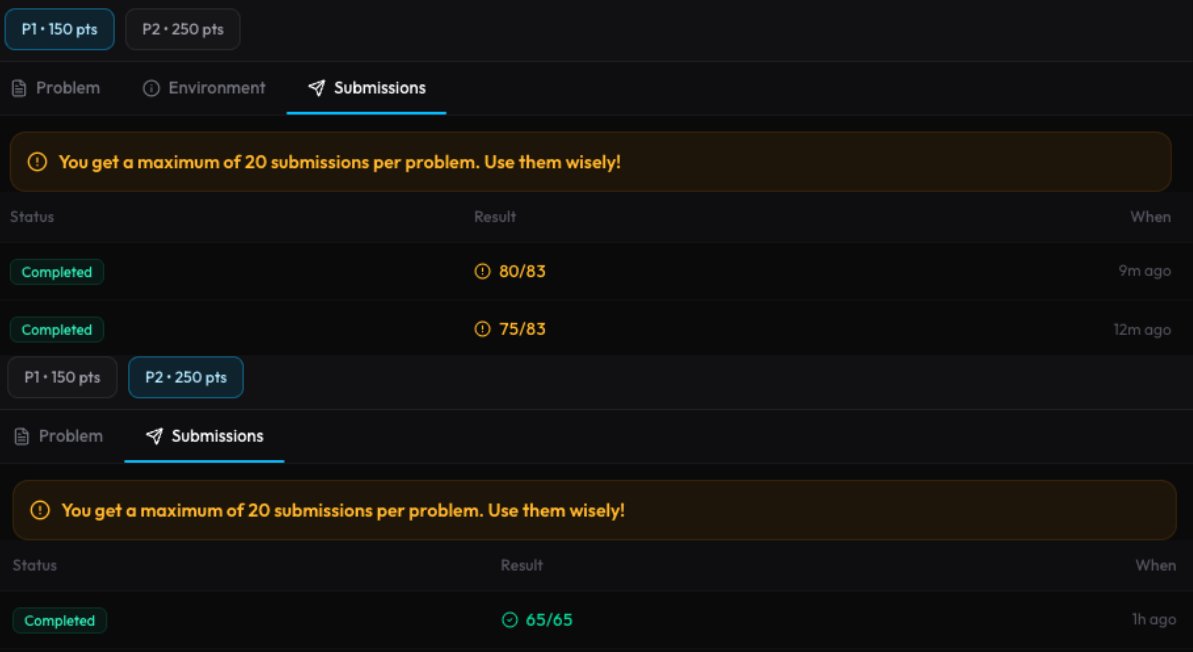Click the upper When column header
The height and width of the screenshot is (652, 1193).
click(1150, 217)
